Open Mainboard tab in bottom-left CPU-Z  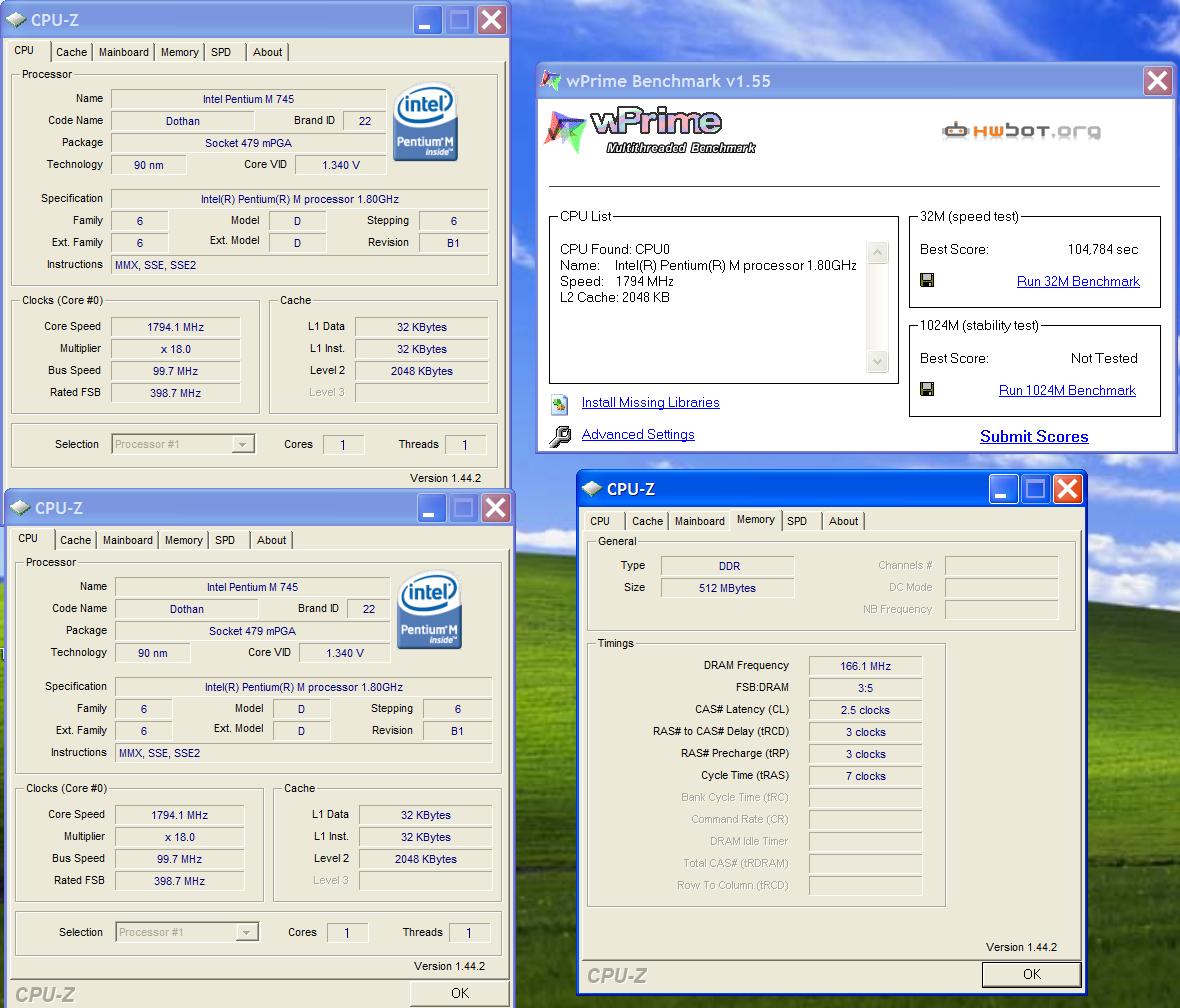point(127,540)
